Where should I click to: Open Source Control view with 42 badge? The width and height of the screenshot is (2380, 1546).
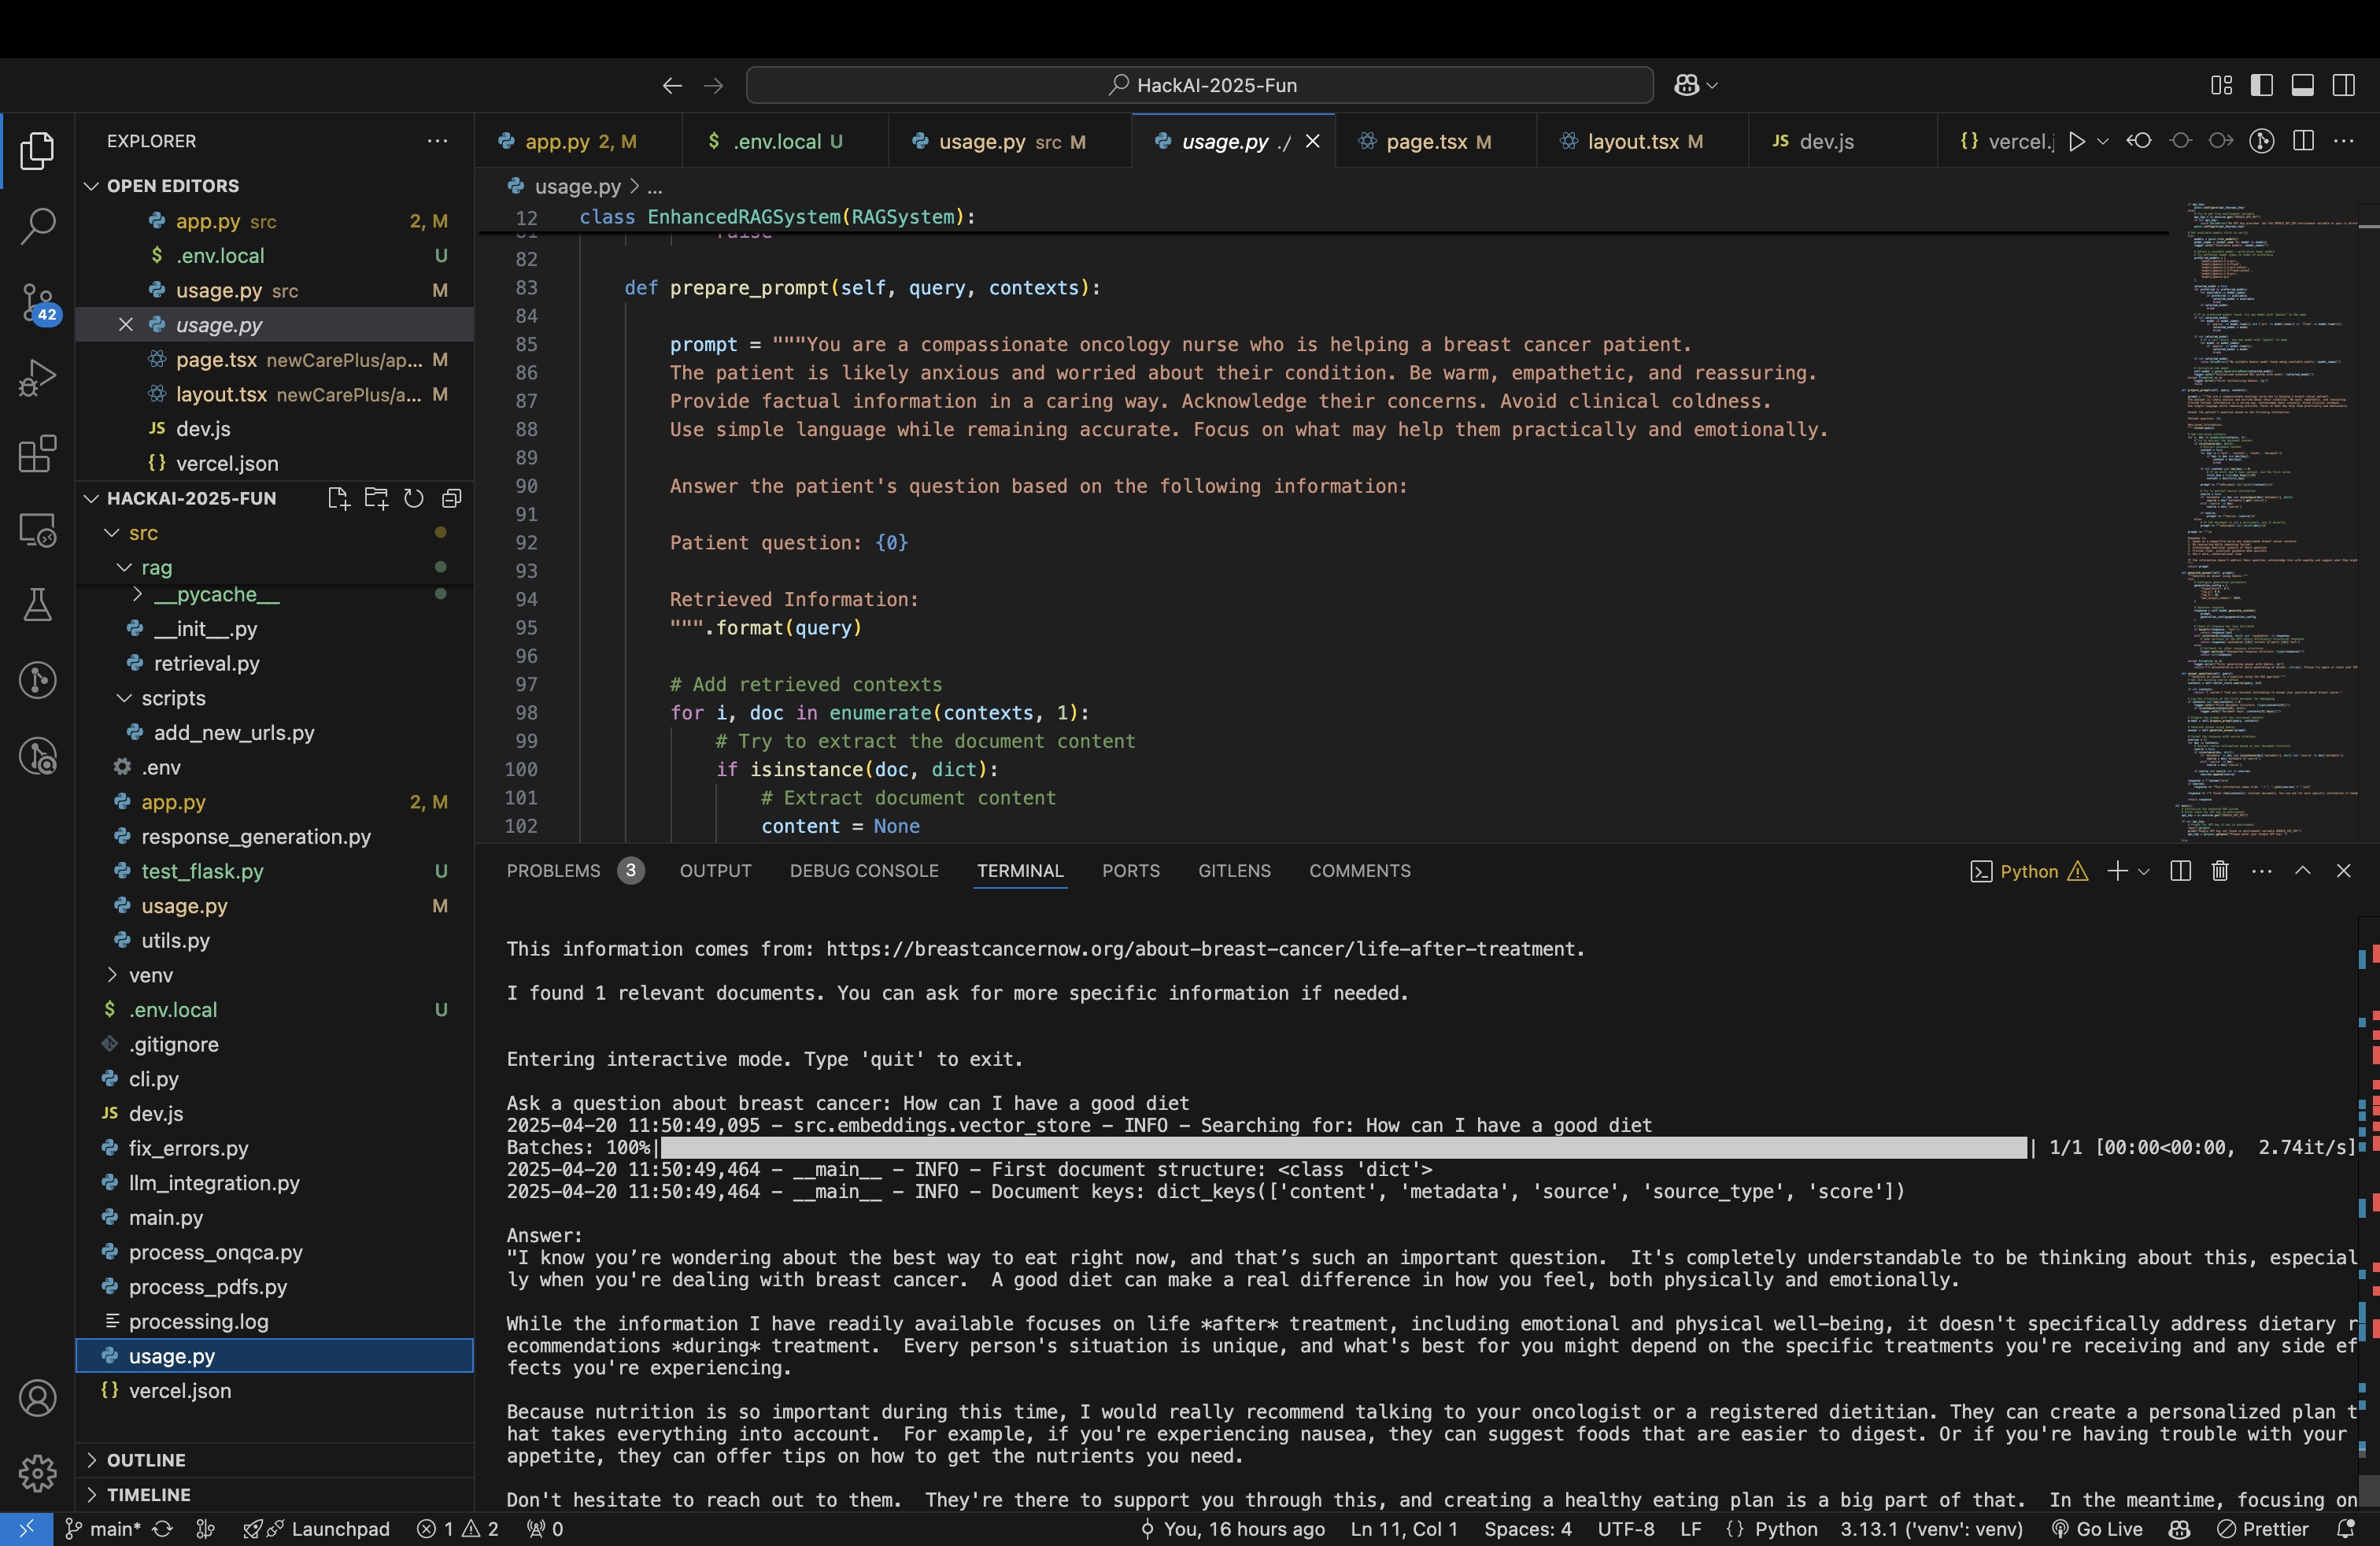pyautogui.click(x=38, y=302)
